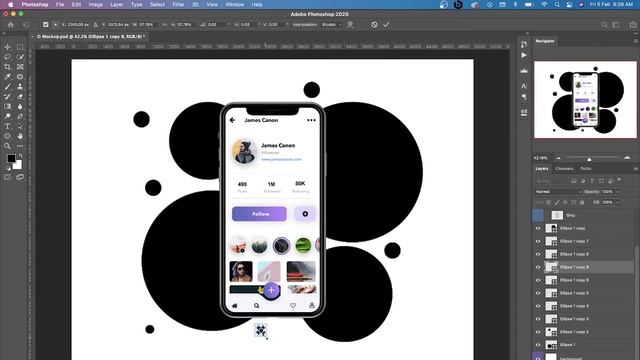Select the Mockup.psd document tab
640x360 pixels.
point(91,36)
